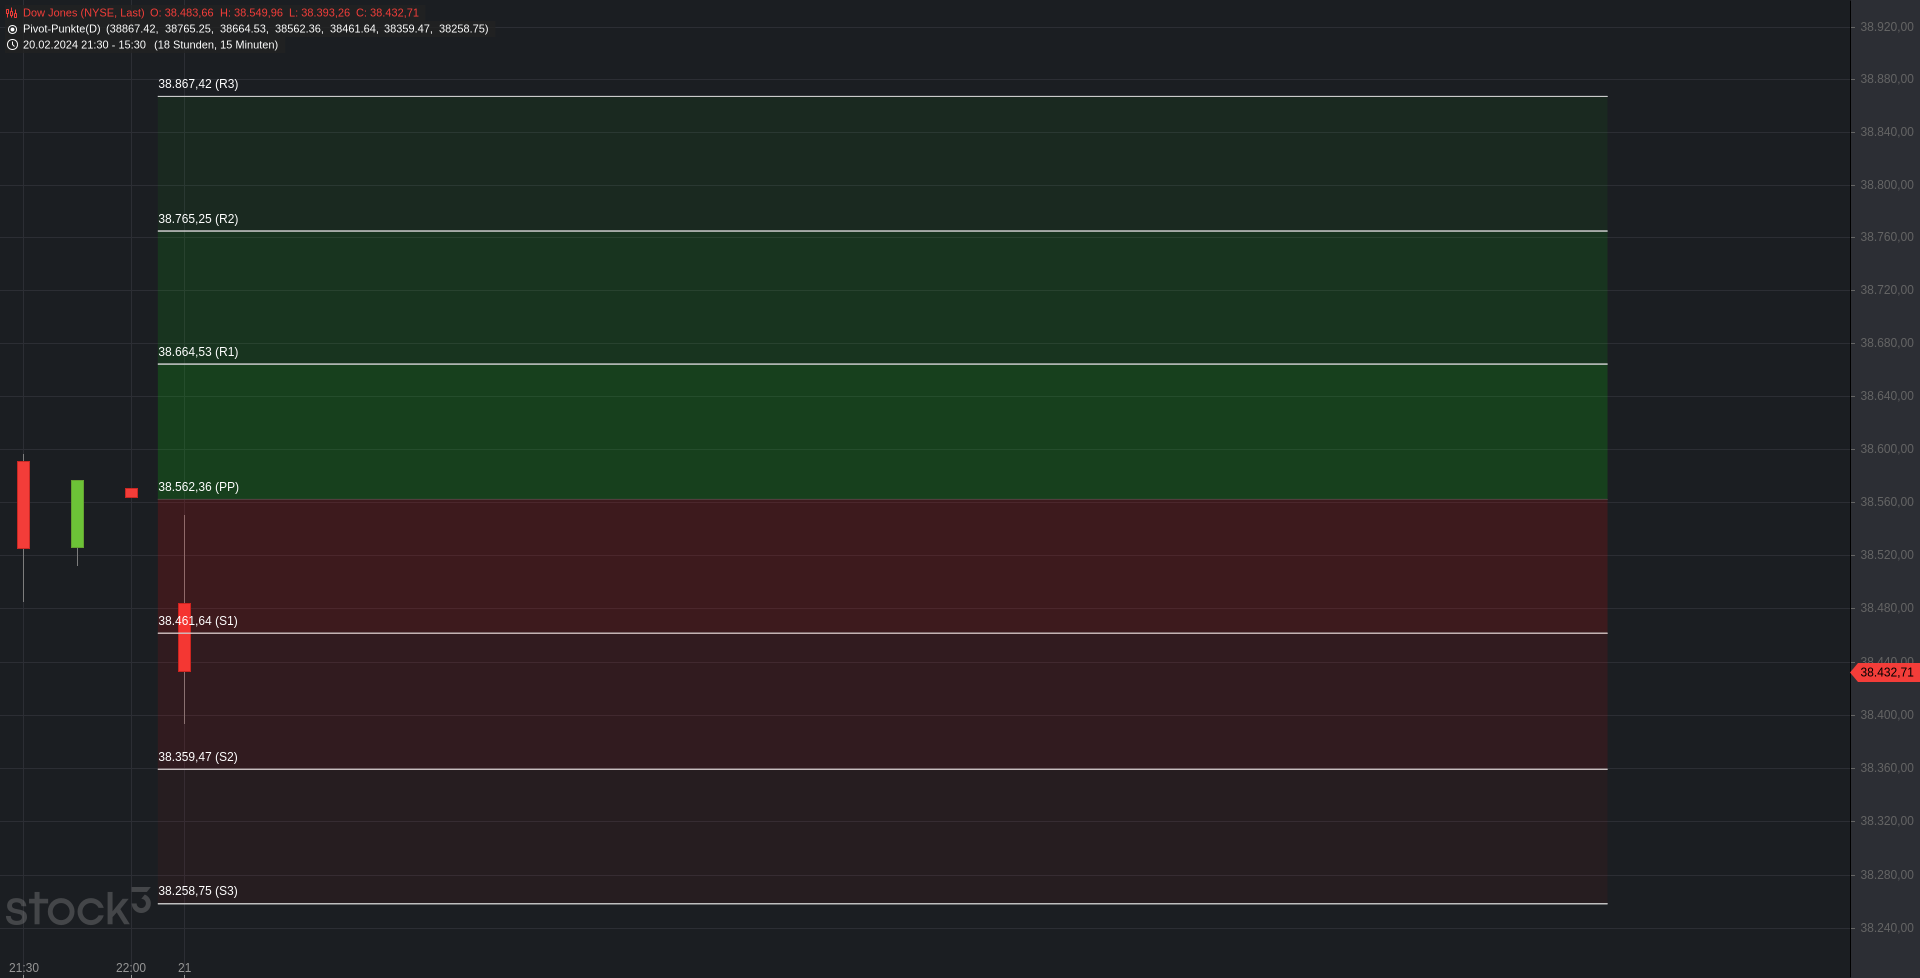Screen dimensions: 1920x978
Task: Open the Dow Jones (NYSE, Last) legend label
Action: point(83,13)
